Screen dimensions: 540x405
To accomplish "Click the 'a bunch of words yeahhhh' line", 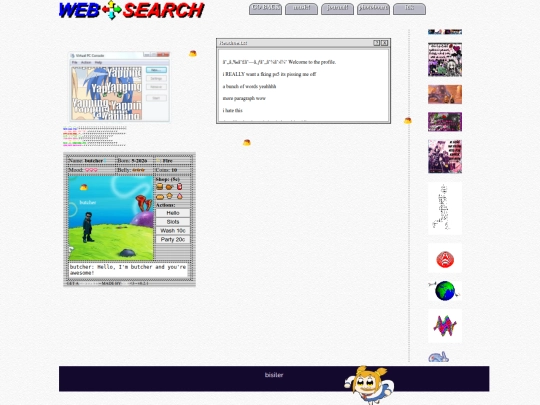I will tap(249, 86).
